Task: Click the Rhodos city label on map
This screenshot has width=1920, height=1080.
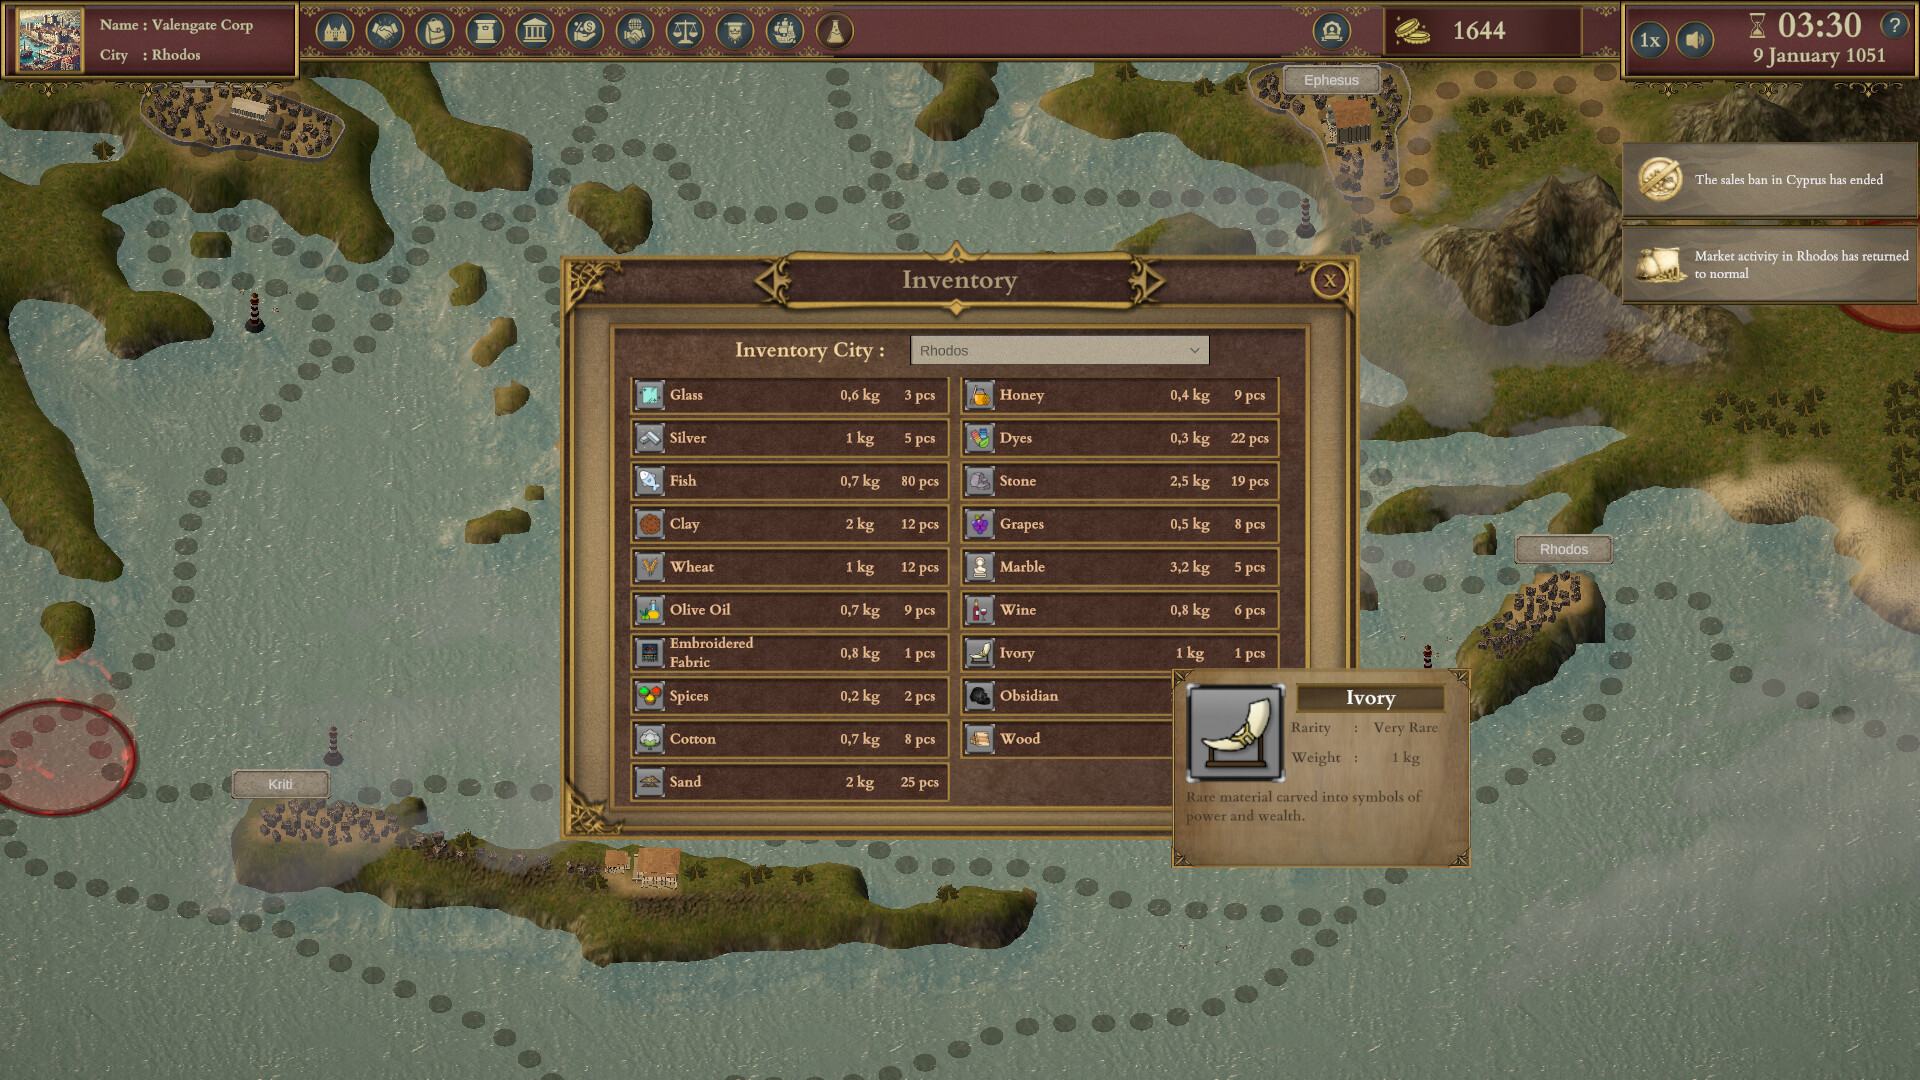Action: (1563, 549)
